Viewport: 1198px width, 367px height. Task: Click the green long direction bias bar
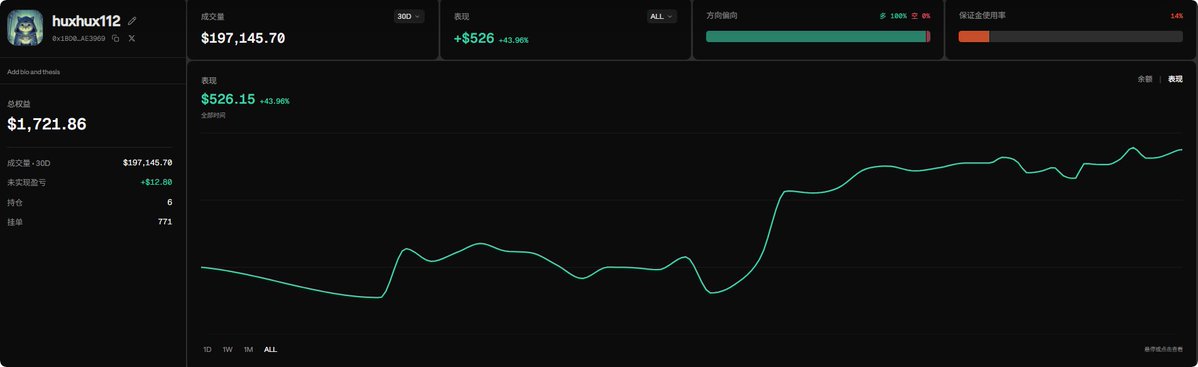click(x=816, y=37)
